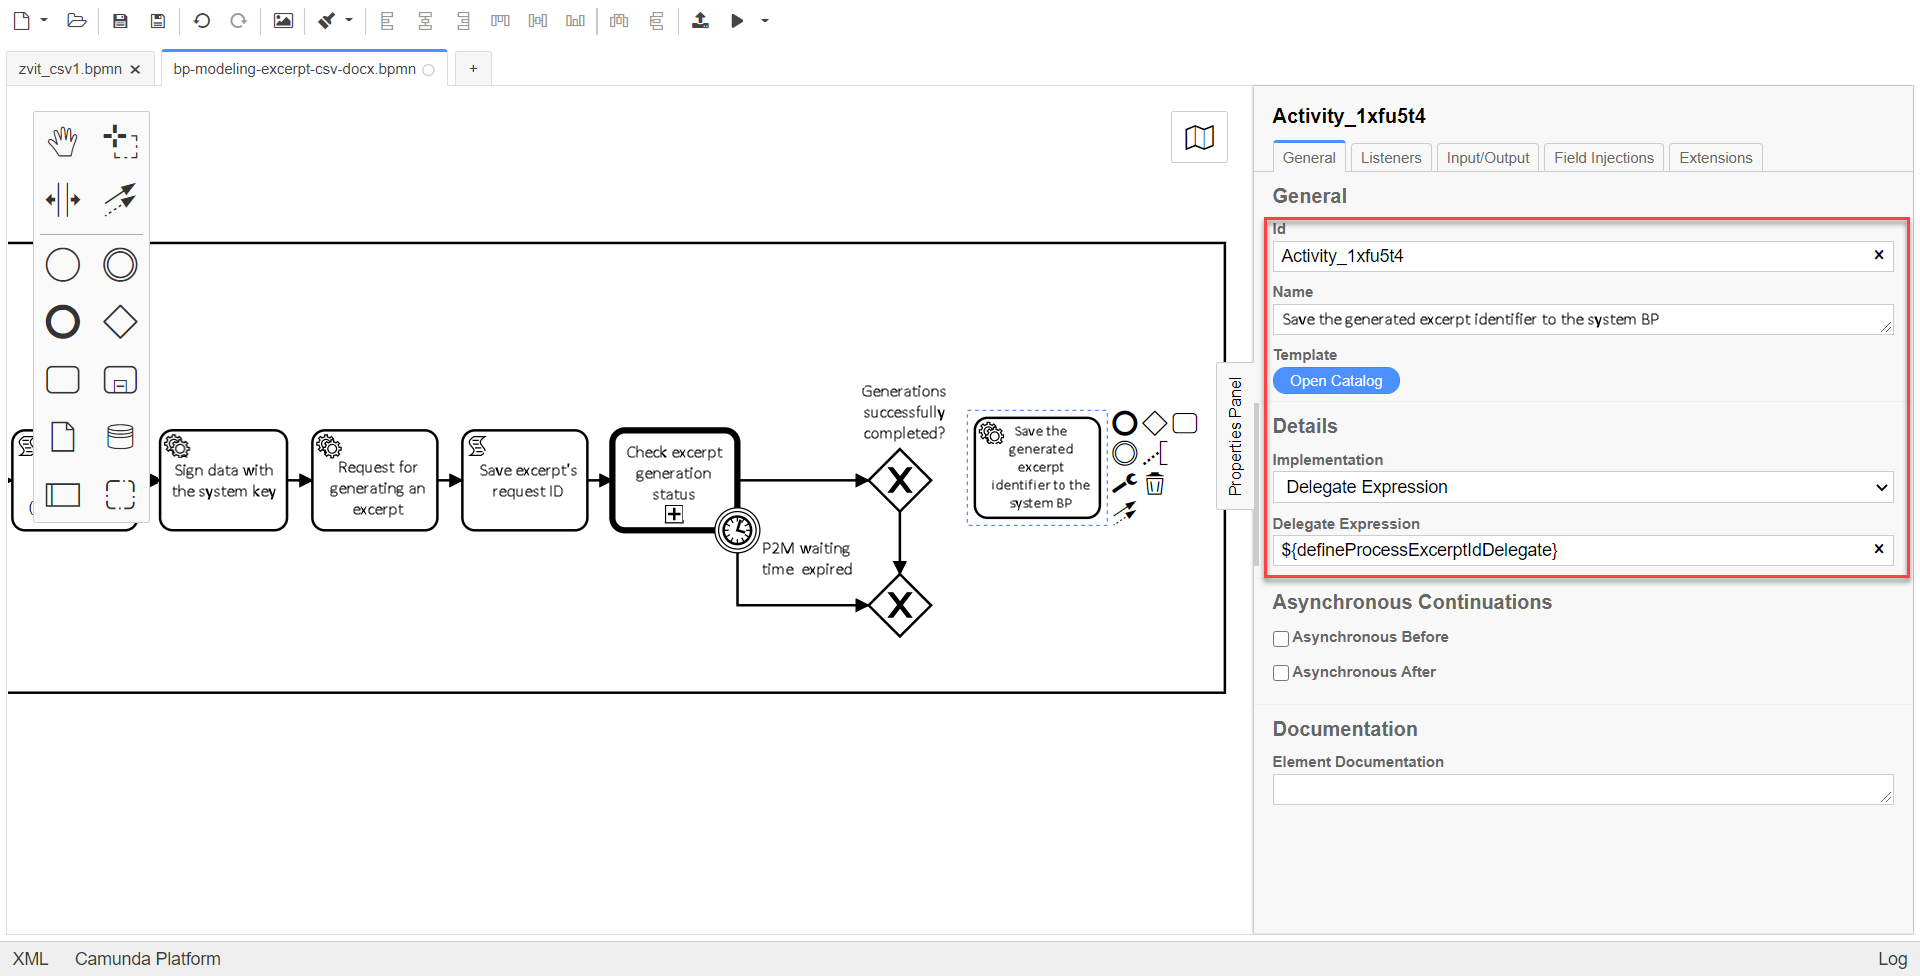Save the diagram with the first floppy disk icon
The image size is (1920, 976).
(x=120, y=20)
